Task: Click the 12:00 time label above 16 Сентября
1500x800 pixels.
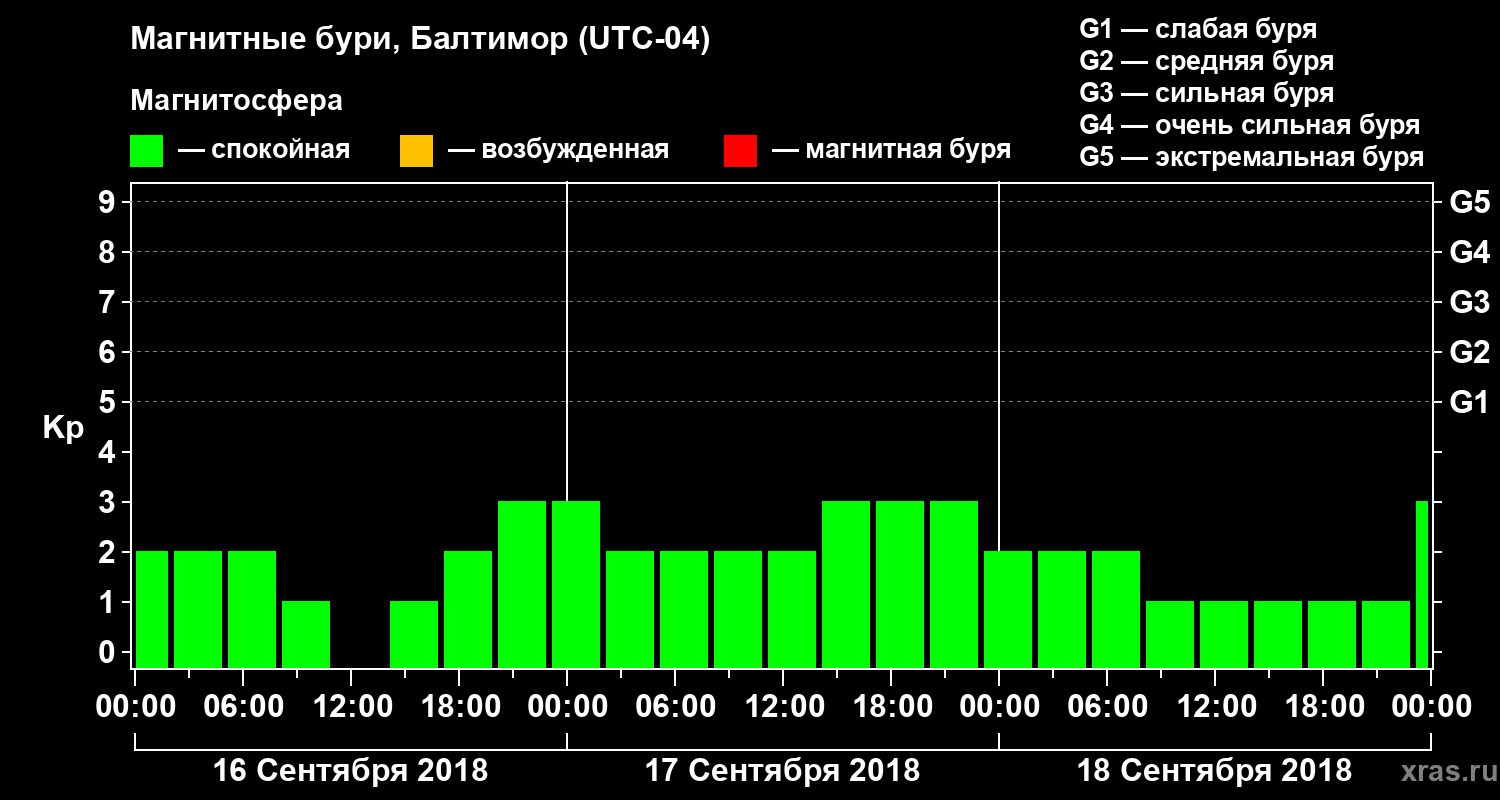Action: coord(351,707)
